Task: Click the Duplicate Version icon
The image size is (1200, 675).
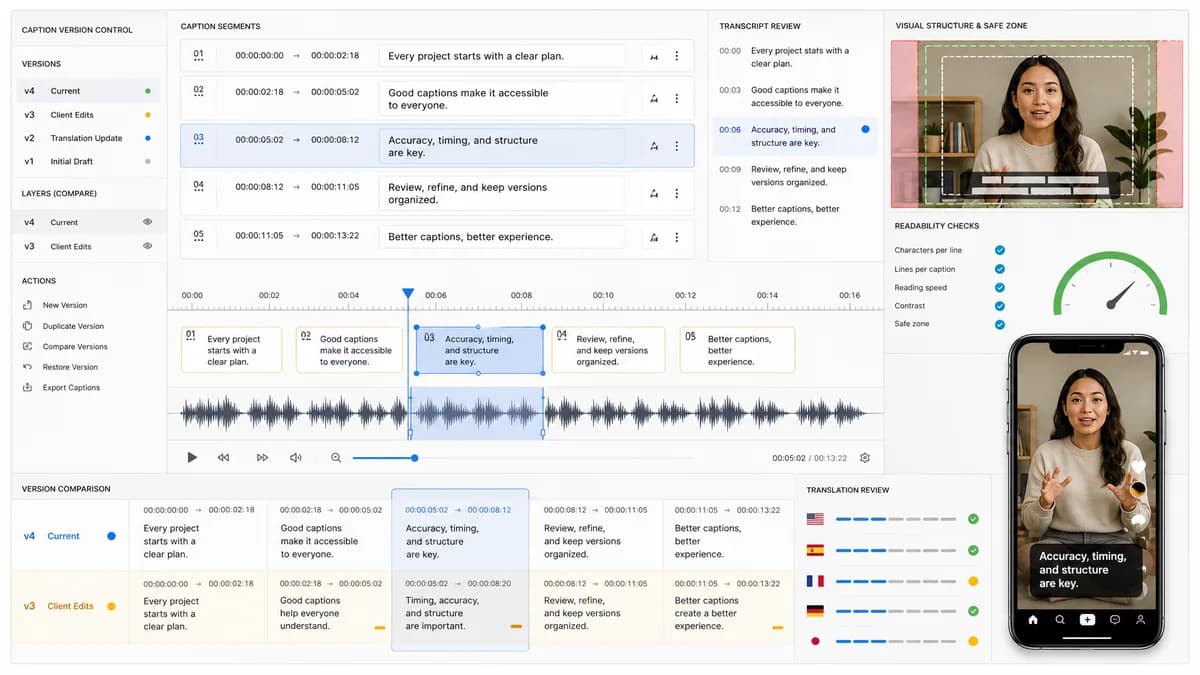Action: coord(27,326)
